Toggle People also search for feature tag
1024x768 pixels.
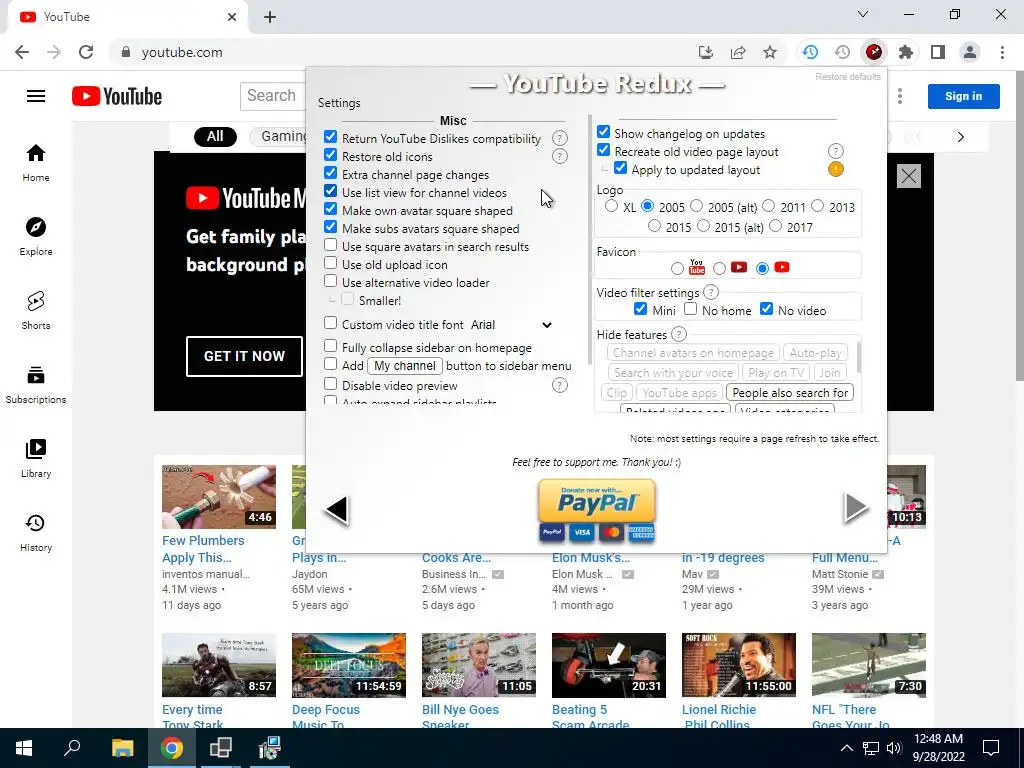(790, 392)
